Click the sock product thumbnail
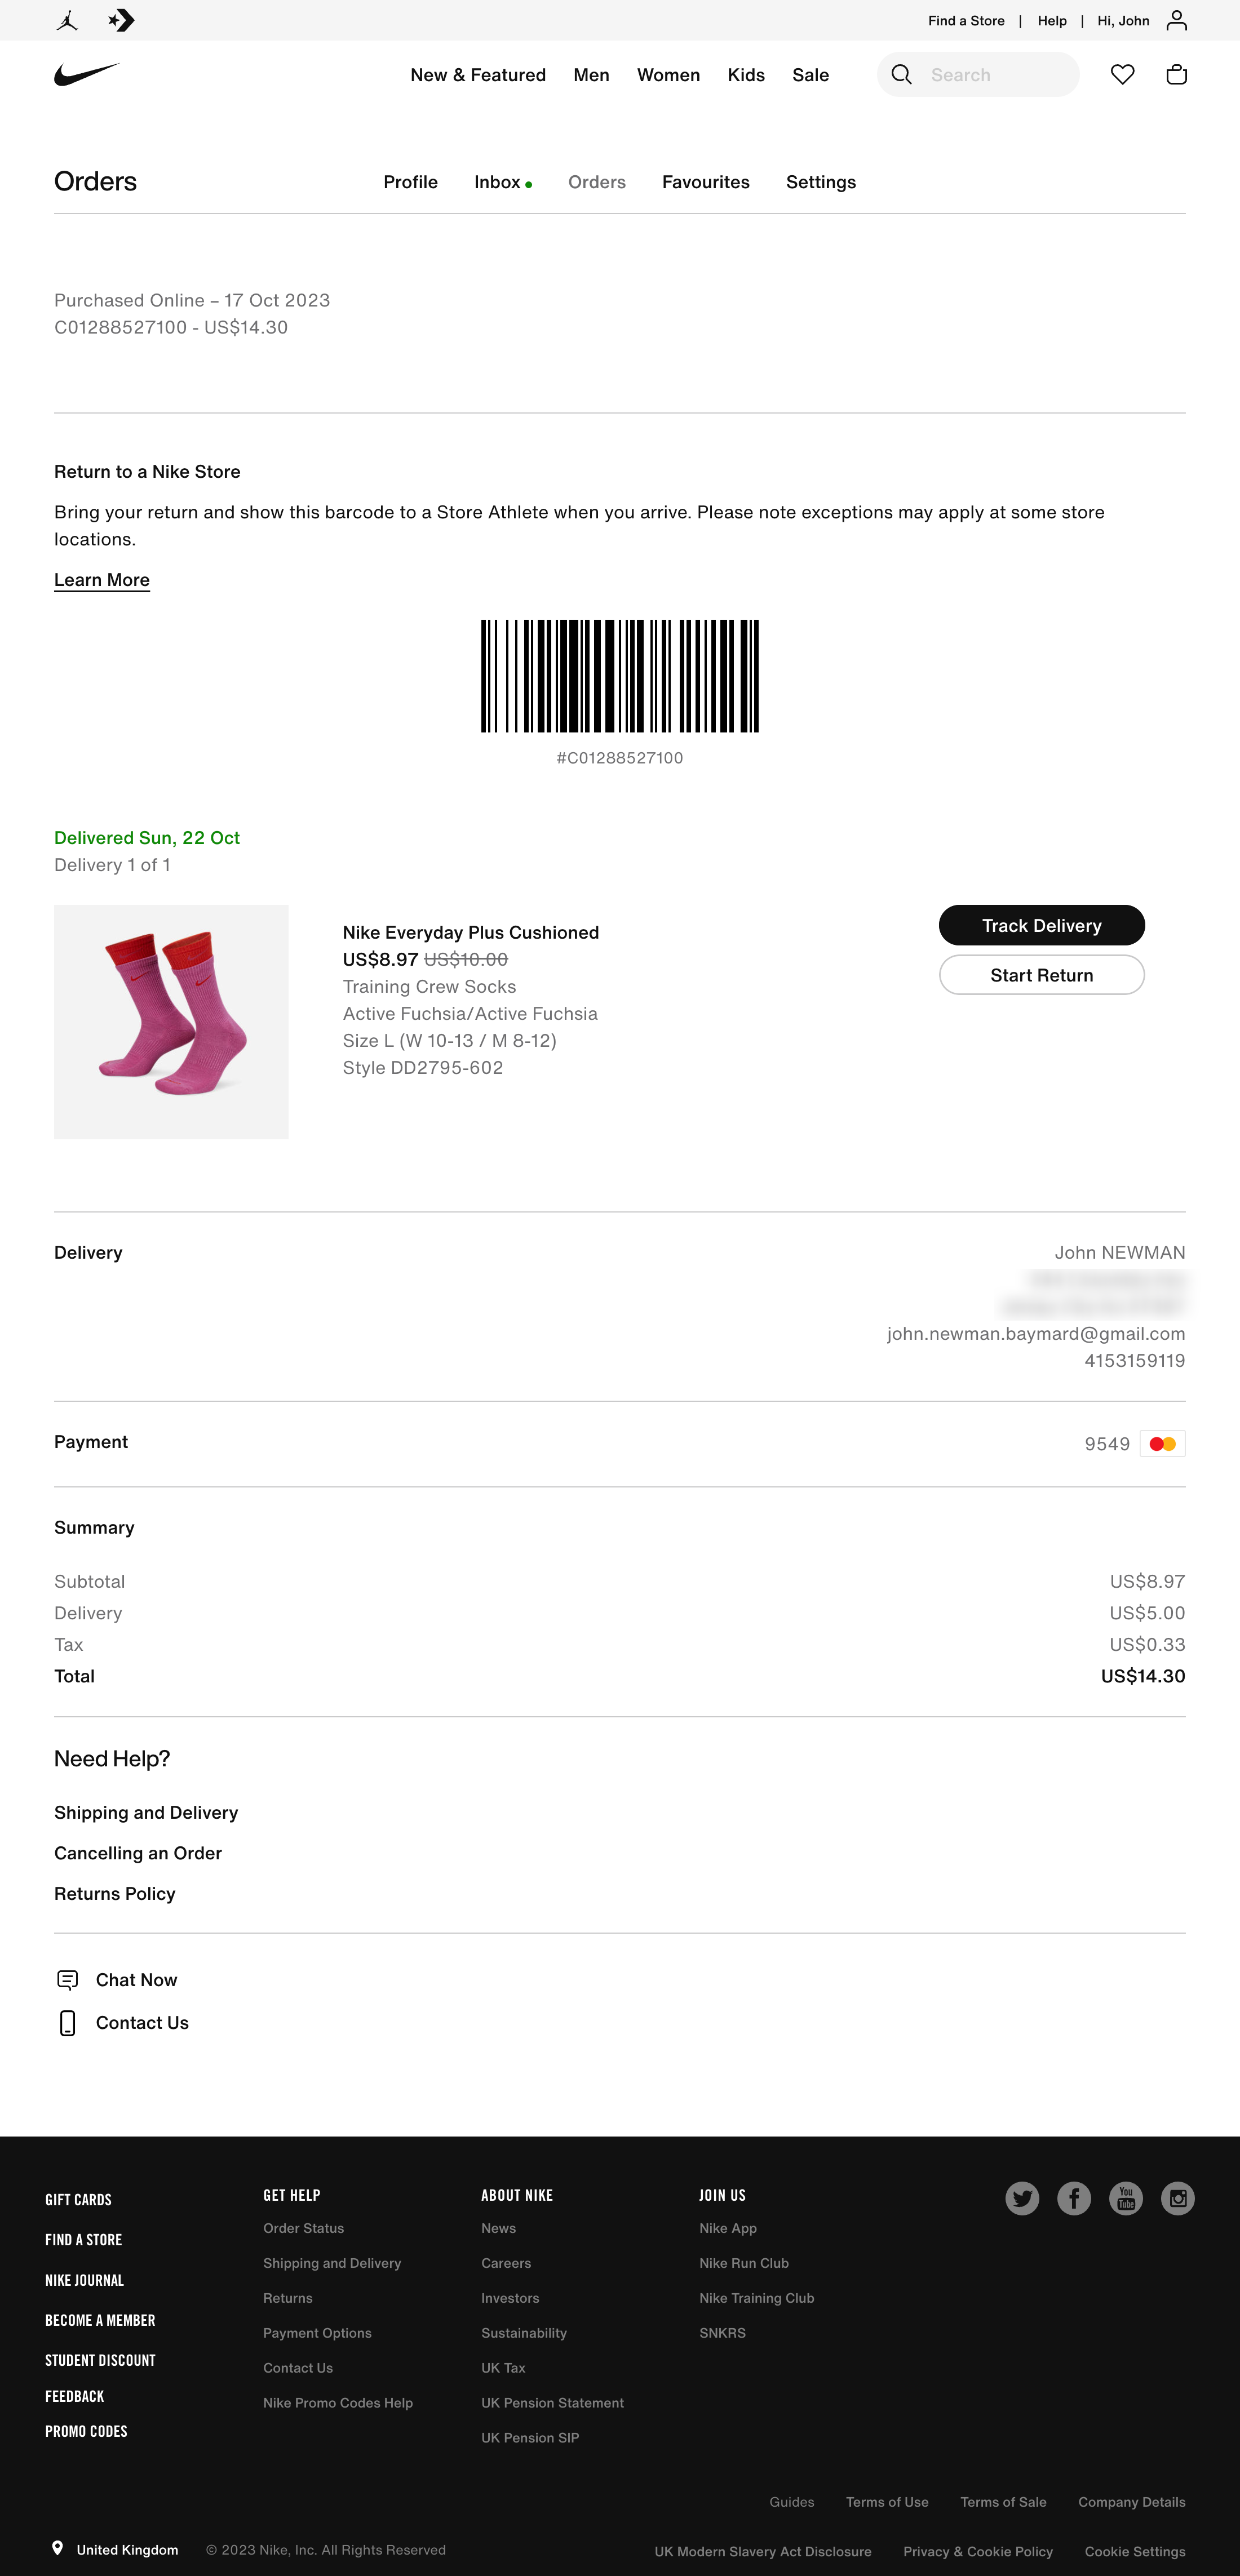This screenshot has width=1240, height=2576. point(171,1021)
